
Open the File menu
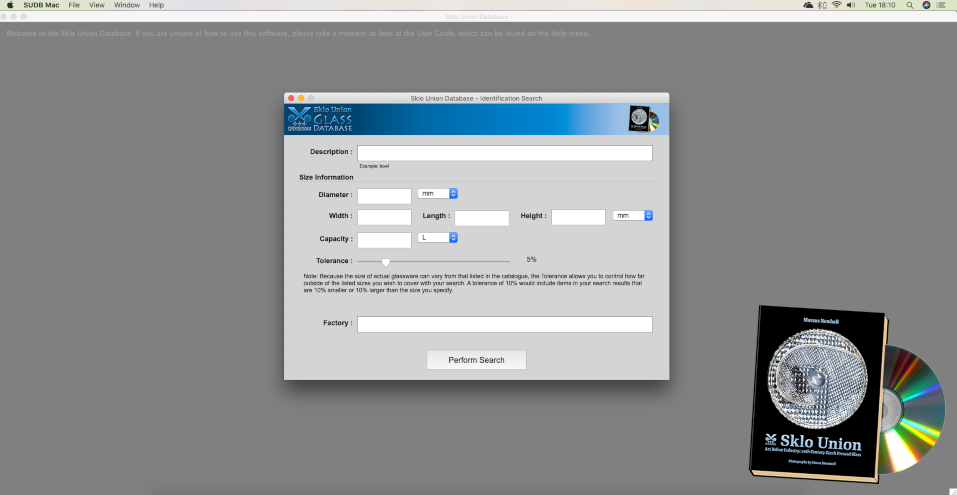pyautogui.click(x=74, y=5)
